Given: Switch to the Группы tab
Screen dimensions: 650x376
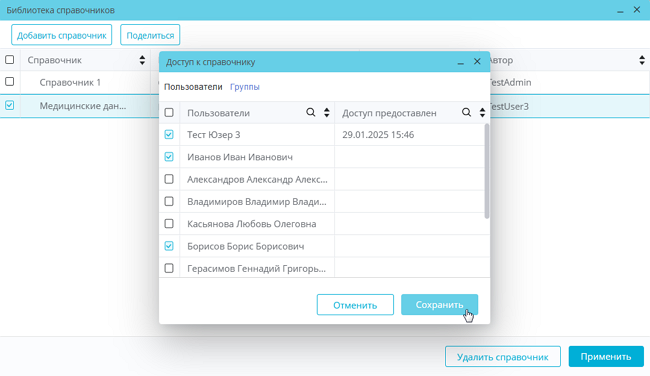Looking at the screenshot, I should [x=245, y=87].
